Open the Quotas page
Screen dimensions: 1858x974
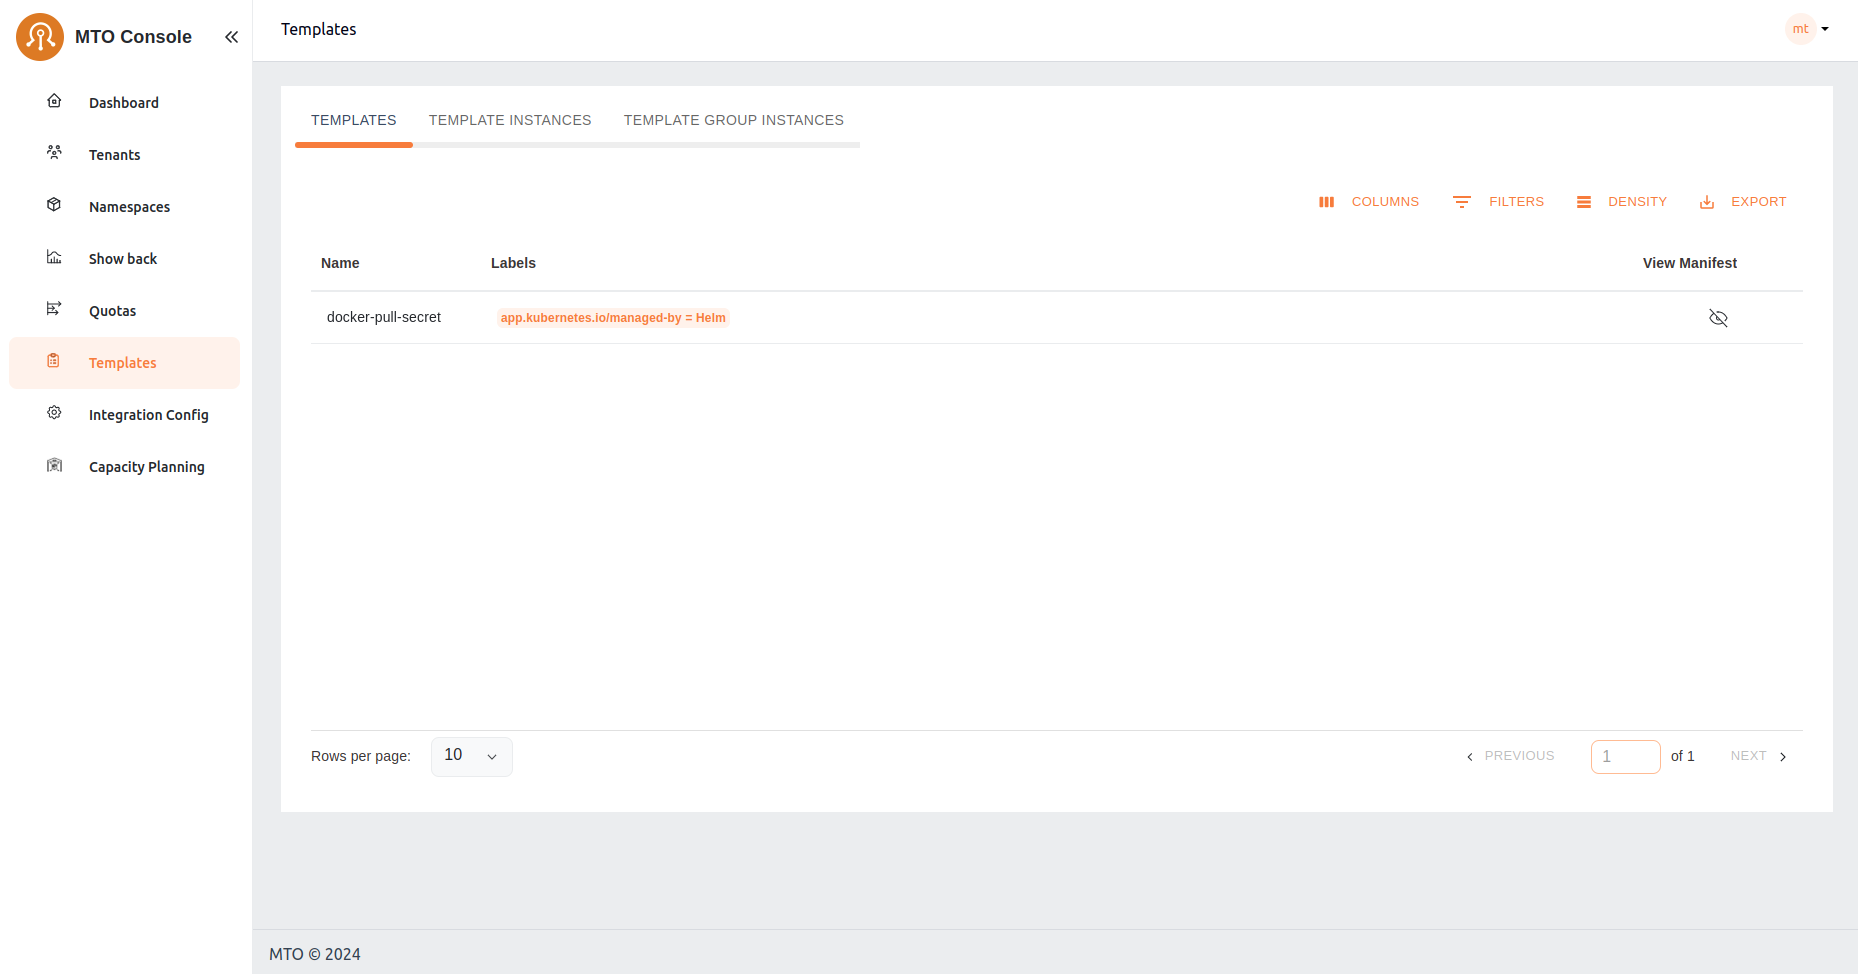[x=112, y=311]
